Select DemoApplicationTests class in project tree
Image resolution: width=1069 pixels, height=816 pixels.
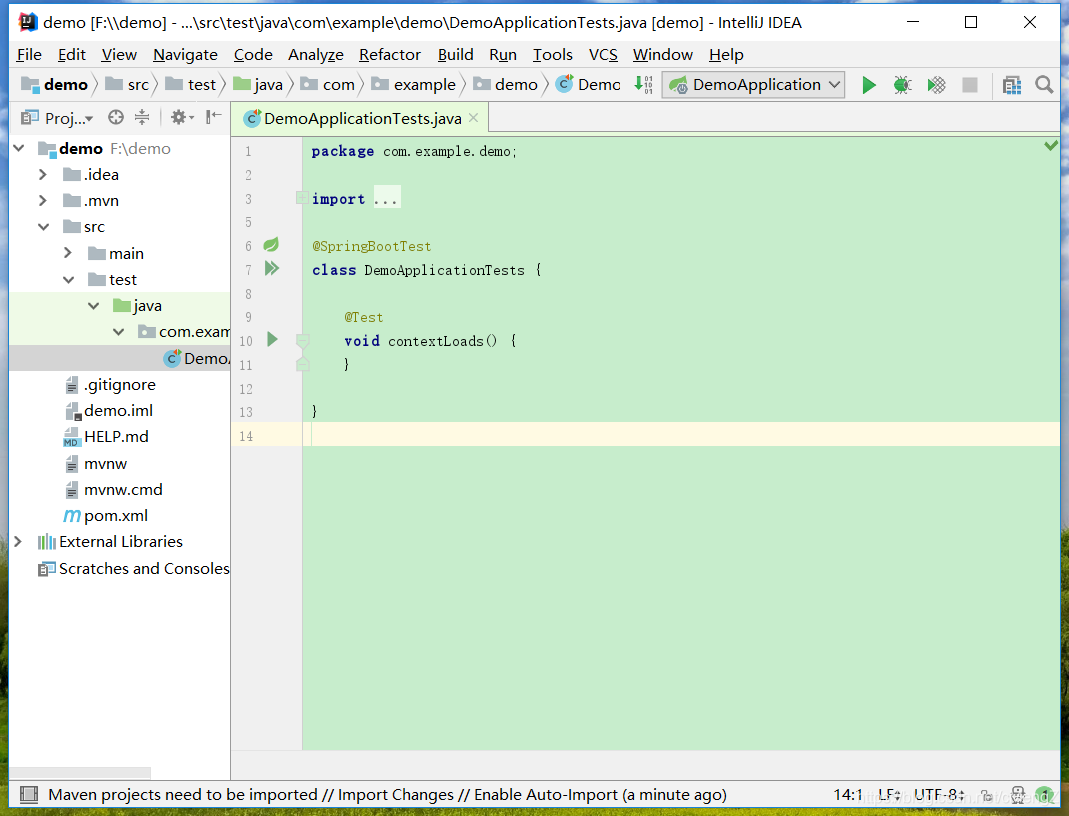click(x=196, y=359)
